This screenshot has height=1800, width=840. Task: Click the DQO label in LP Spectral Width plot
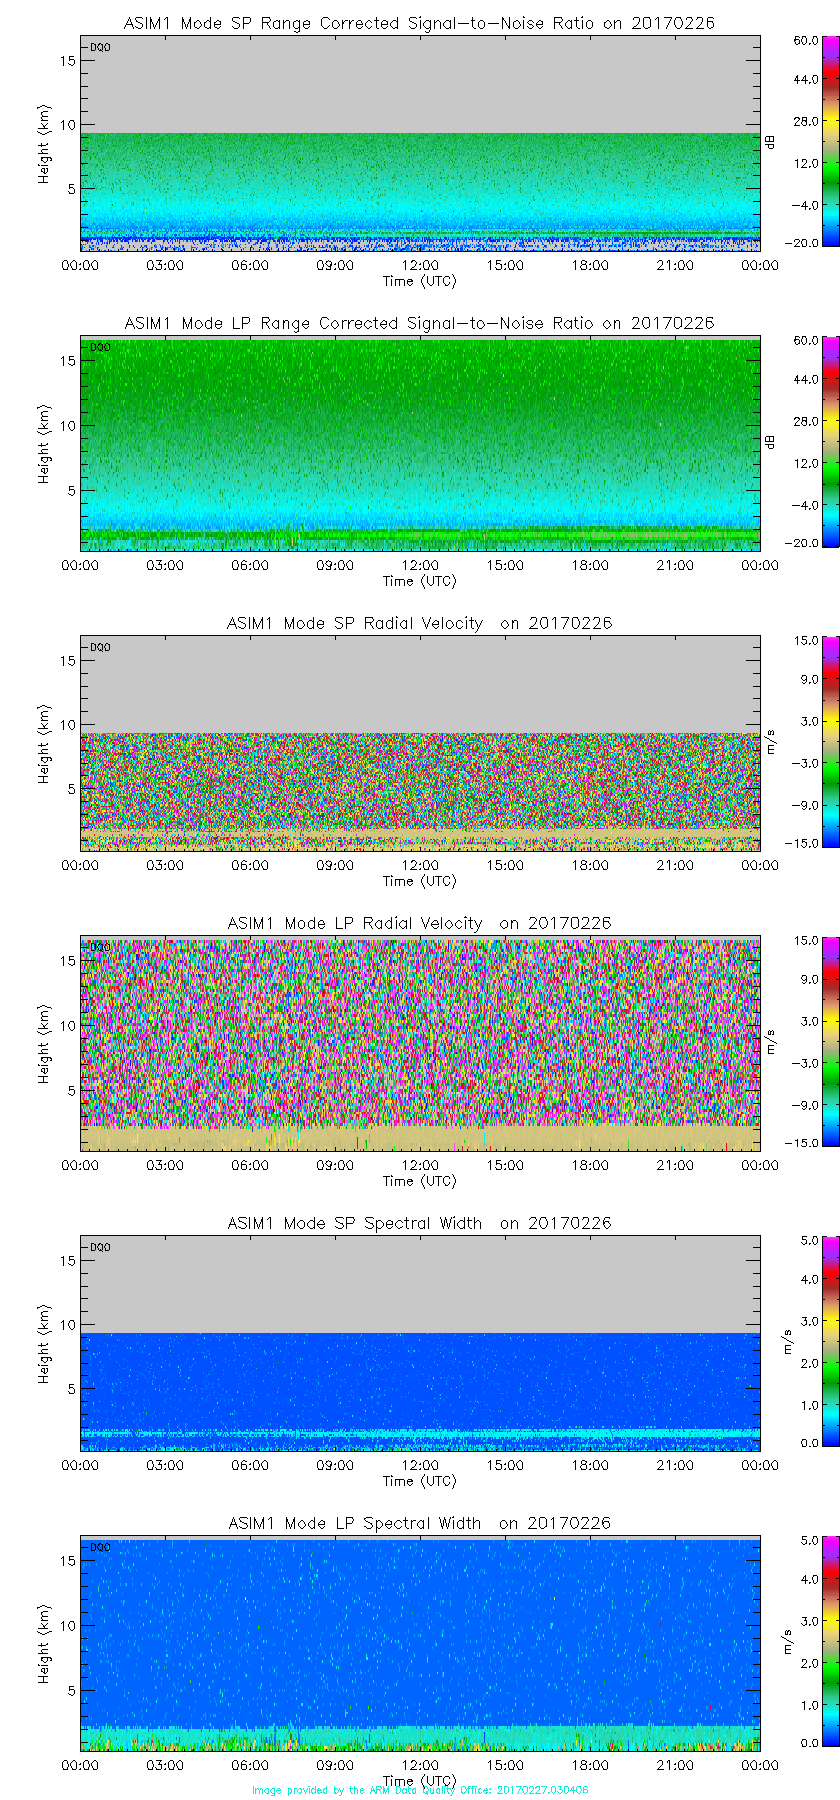[x=100, y=1547]
